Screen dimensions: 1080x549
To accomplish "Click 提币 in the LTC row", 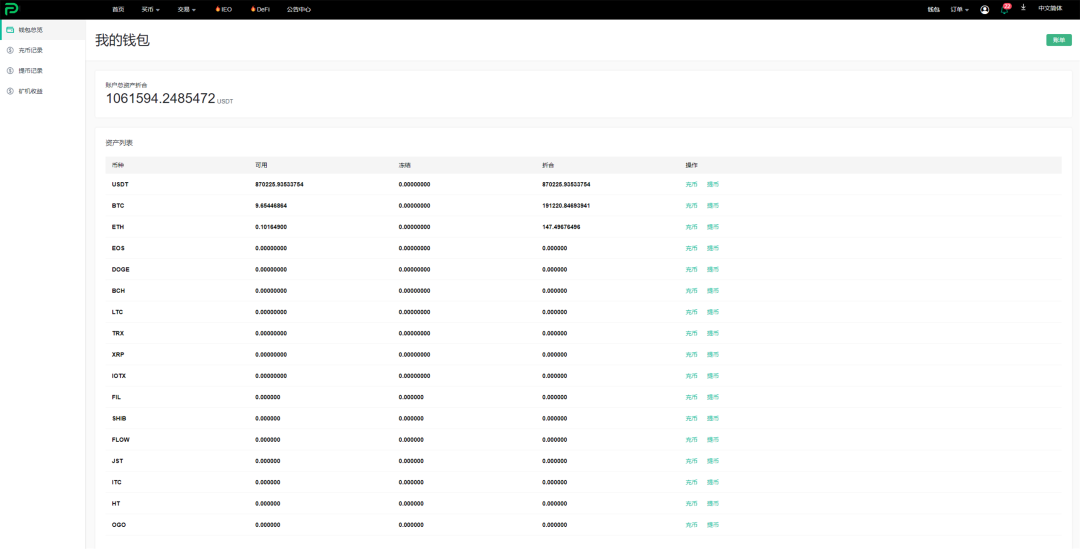I will (713, 312).
